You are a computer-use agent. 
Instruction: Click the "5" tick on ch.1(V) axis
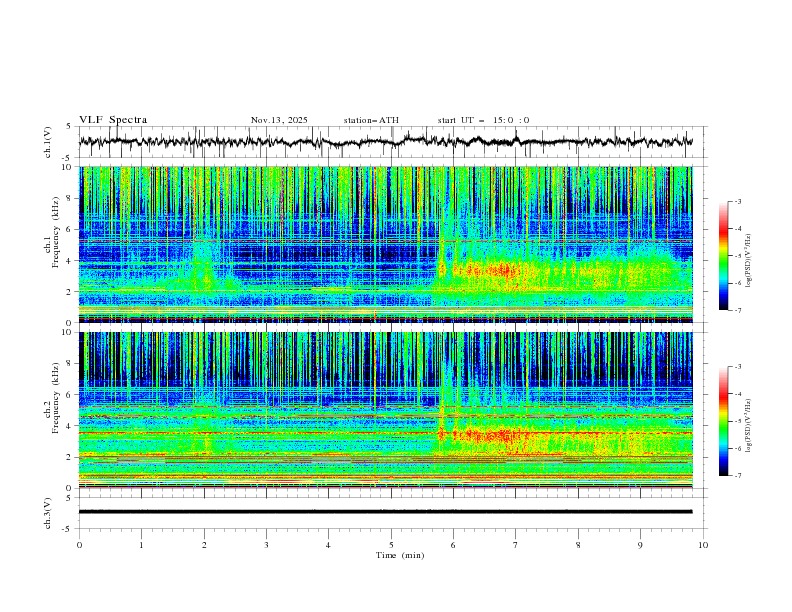(70, 127)
